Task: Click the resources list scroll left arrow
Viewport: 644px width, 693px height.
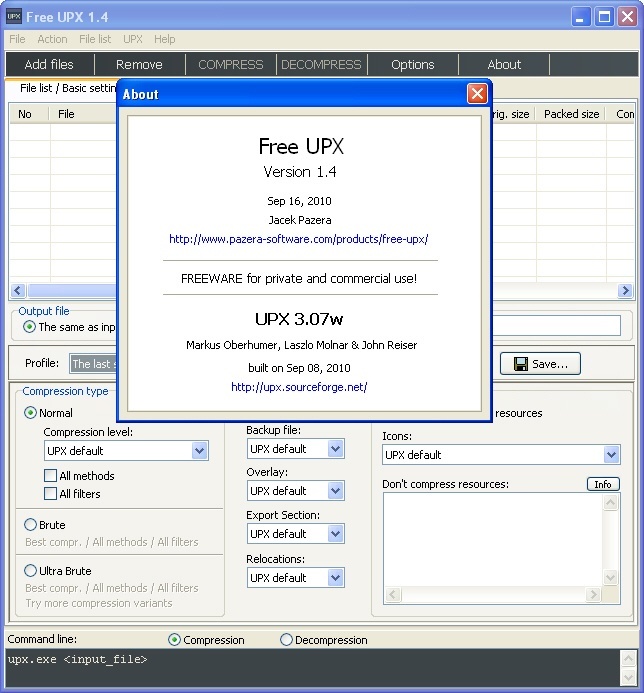Action: click(393, 595)
